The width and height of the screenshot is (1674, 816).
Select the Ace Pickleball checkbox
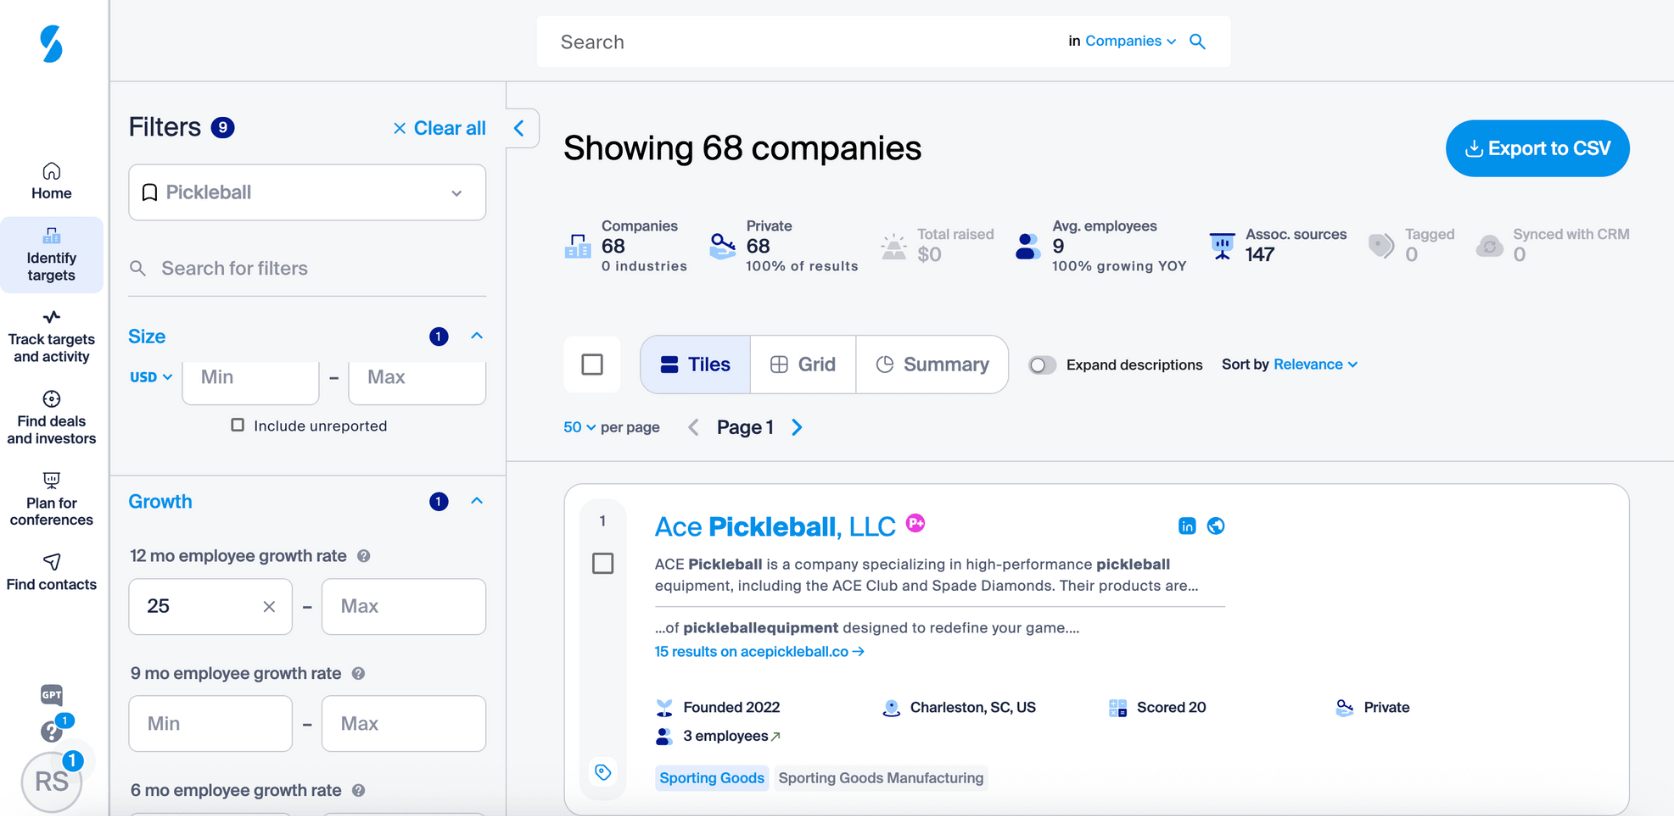click(x=603, y=564)
